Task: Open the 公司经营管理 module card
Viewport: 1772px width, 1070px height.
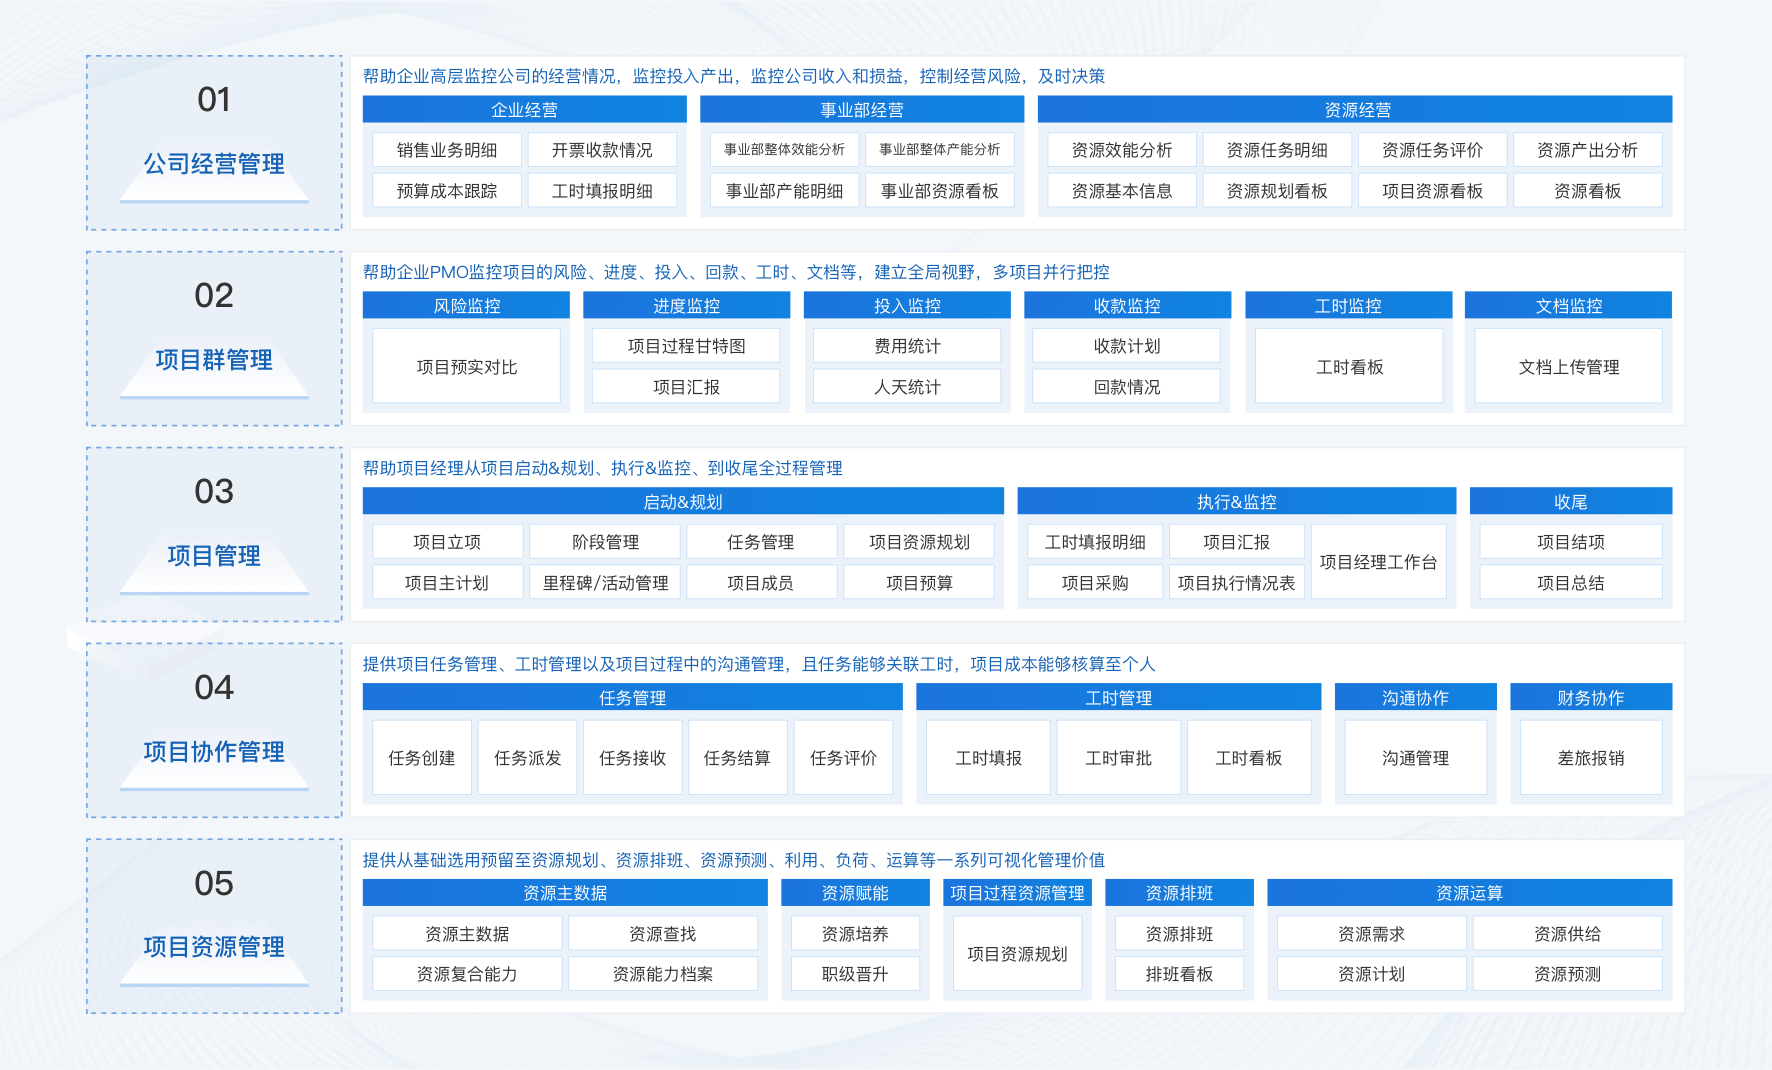Action: (214, 143)
